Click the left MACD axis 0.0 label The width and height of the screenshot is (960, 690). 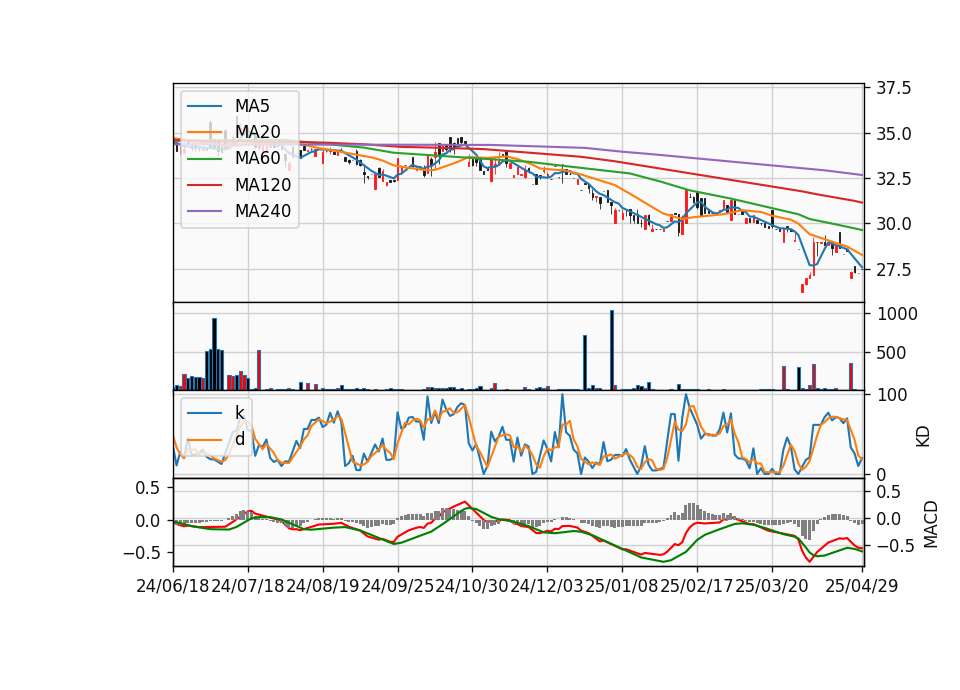[x=148, y=521]
